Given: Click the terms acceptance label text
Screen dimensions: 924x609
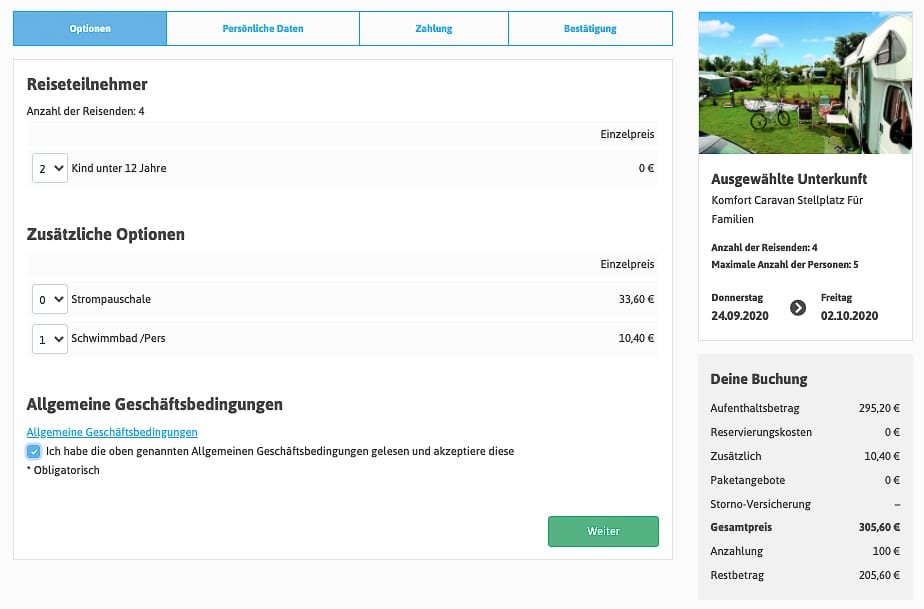Looking at the screenshot, I should [280, 452].
